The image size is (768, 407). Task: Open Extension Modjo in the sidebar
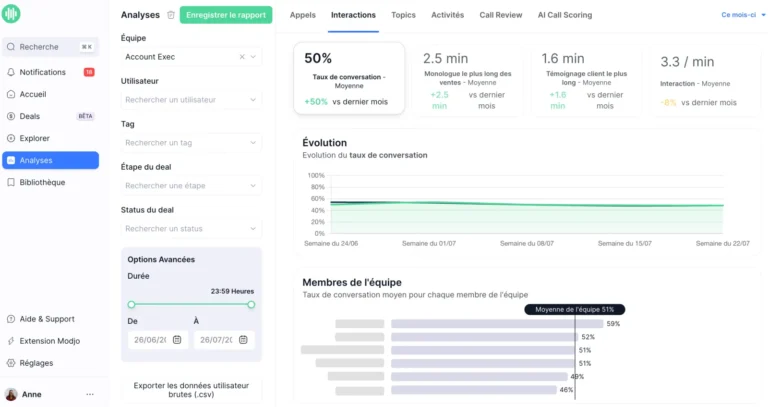50,341
